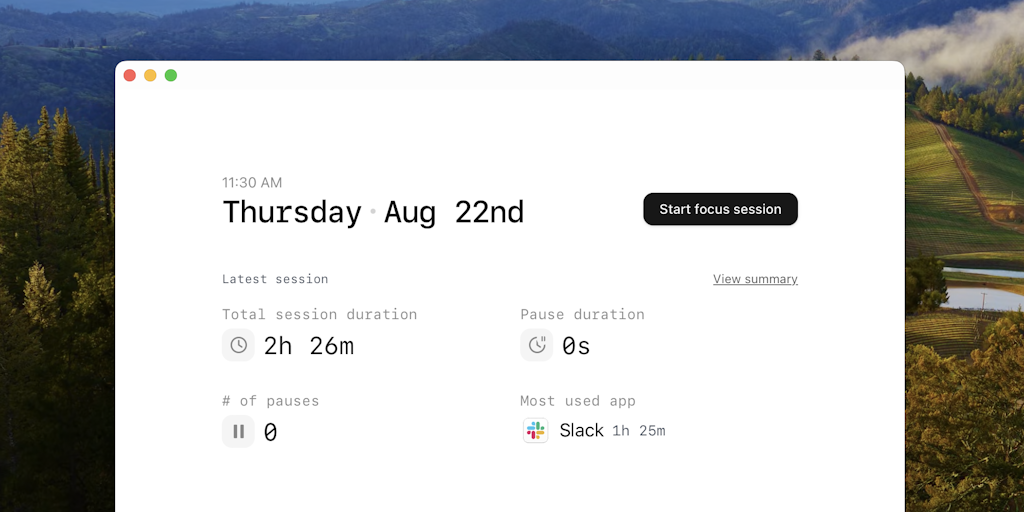This screenshot has width=1024, height=512.
Task: Minimize the window with the yellow button
Action: click(x=150, y=75)
